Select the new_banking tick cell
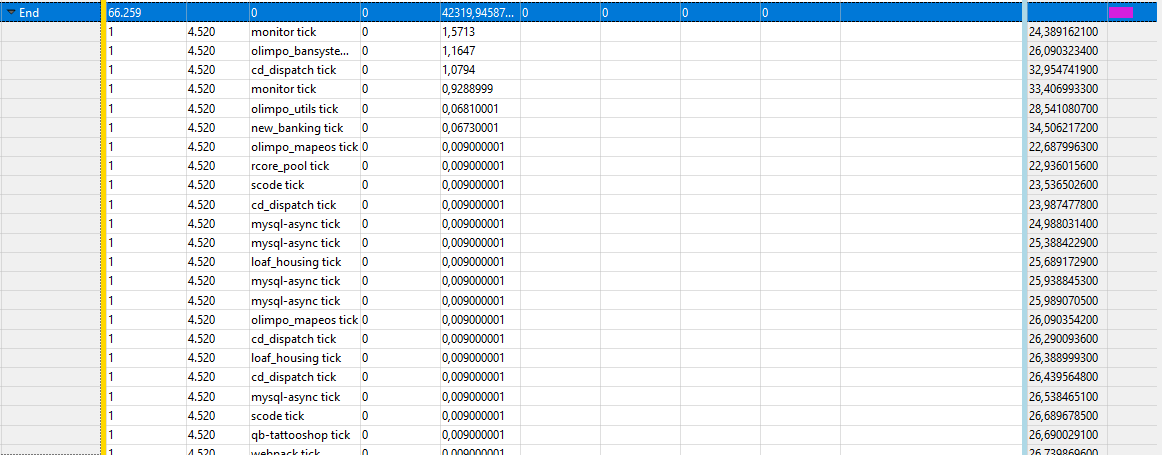 click(297, 127)
